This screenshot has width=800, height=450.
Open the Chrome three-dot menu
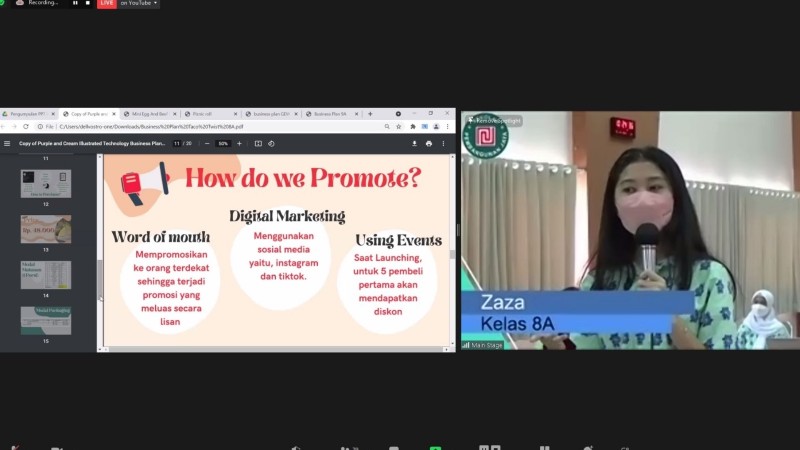point(446,127)
